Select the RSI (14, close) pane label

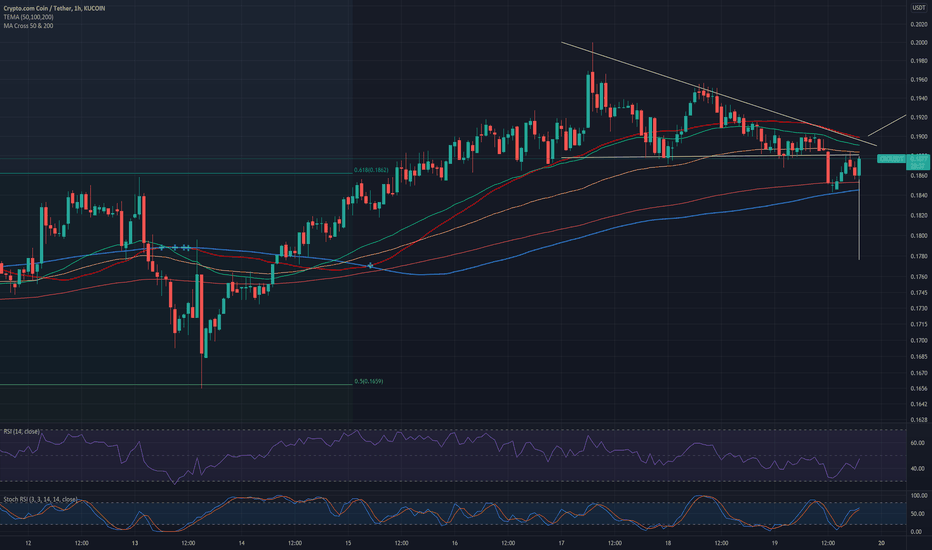click(x=21, y=431)
